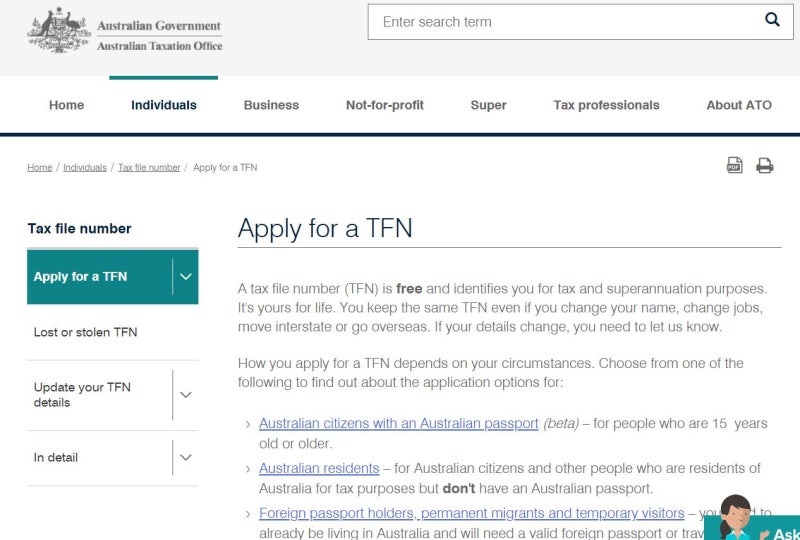Click the search magnifier icon
The width and height of the screenshot is (800, 540).
(x=772, y=20)
